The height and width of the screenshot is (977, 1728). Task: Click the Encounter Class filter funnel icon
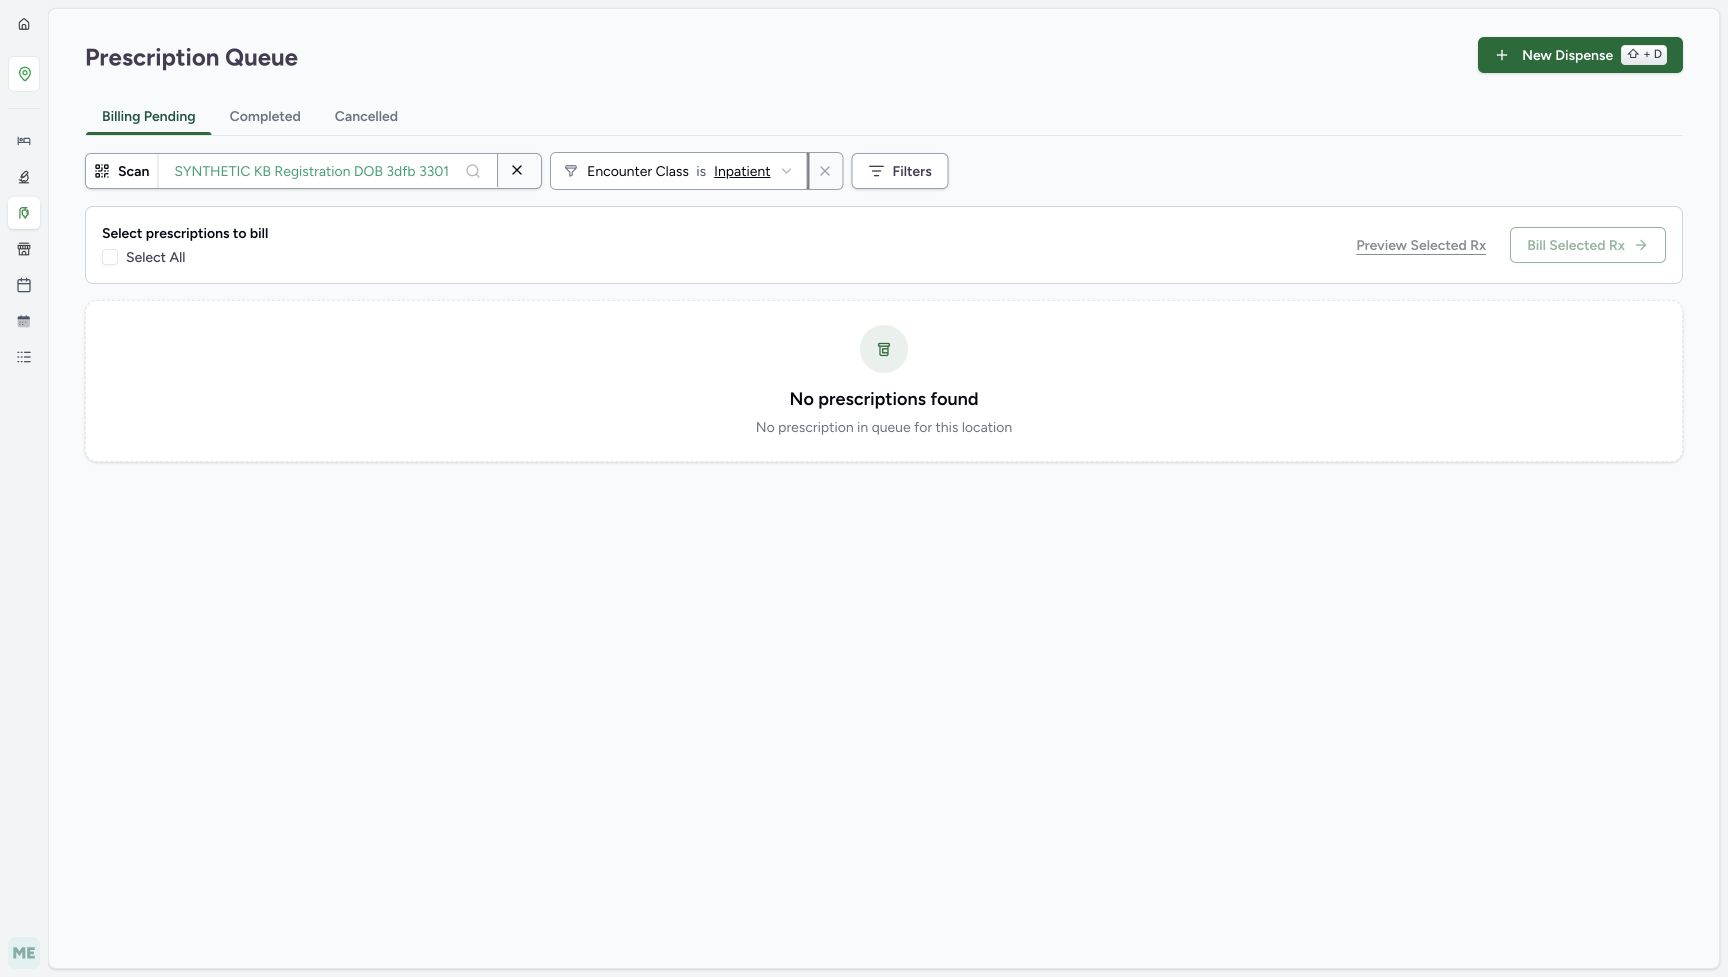tap(571, 171)
